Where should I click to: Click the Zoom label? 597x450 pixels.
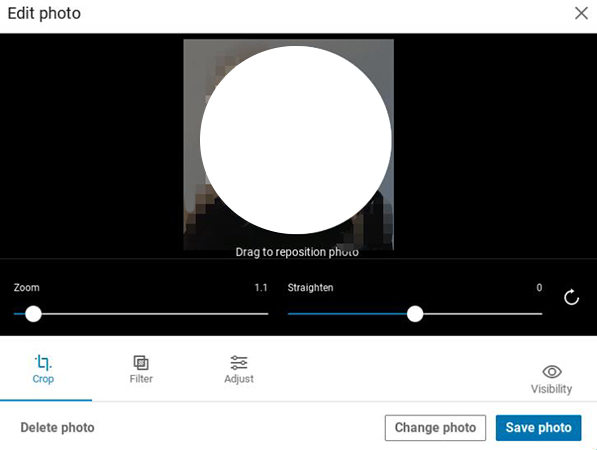[x=26, y=287]
